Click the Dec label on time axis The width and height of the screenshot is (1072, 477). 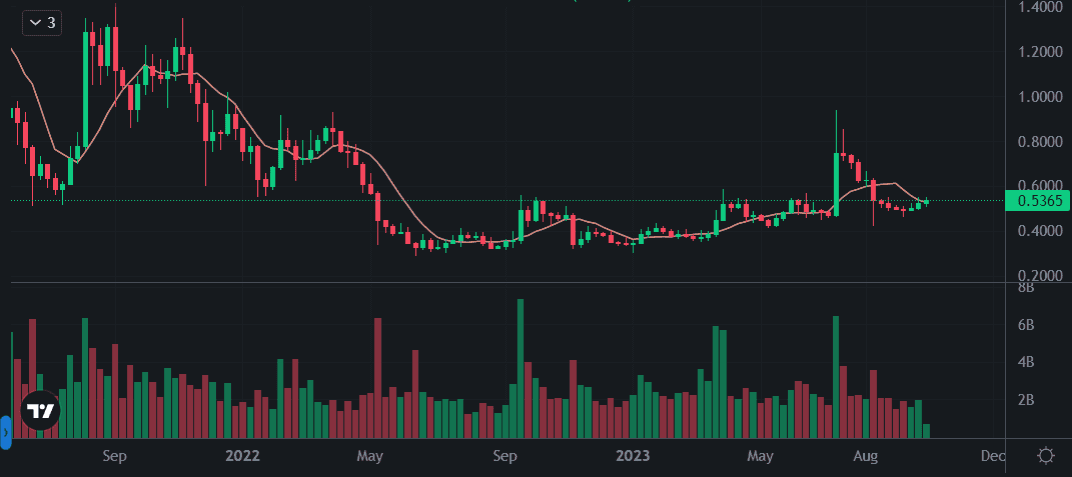(x=992, y=456)
